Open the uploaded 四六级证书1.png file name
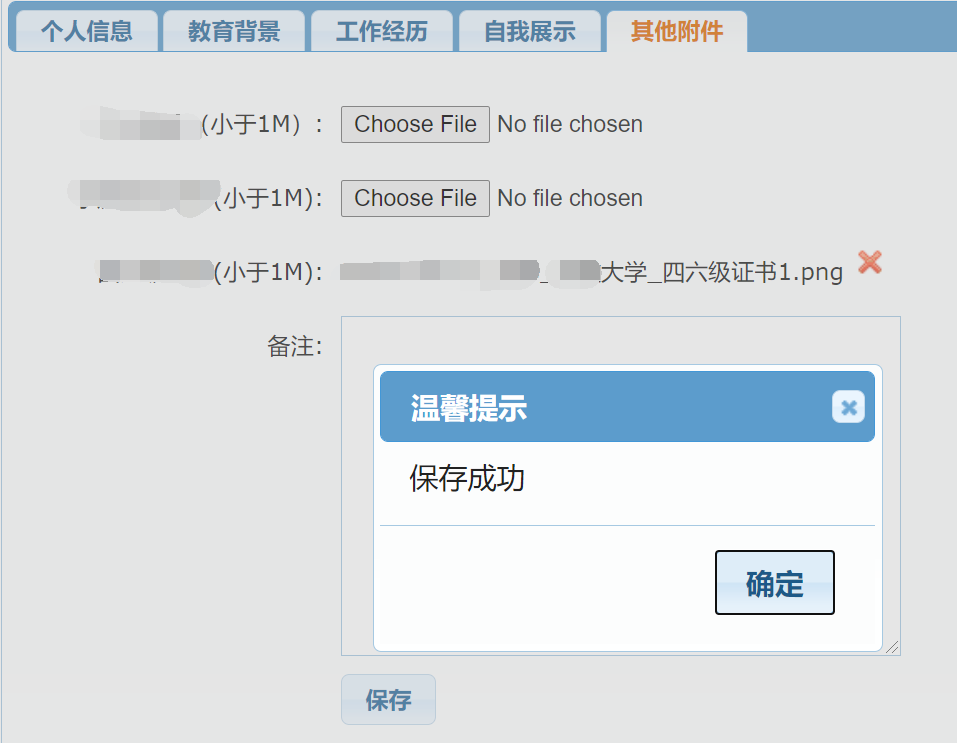 (x=591, y=272)
